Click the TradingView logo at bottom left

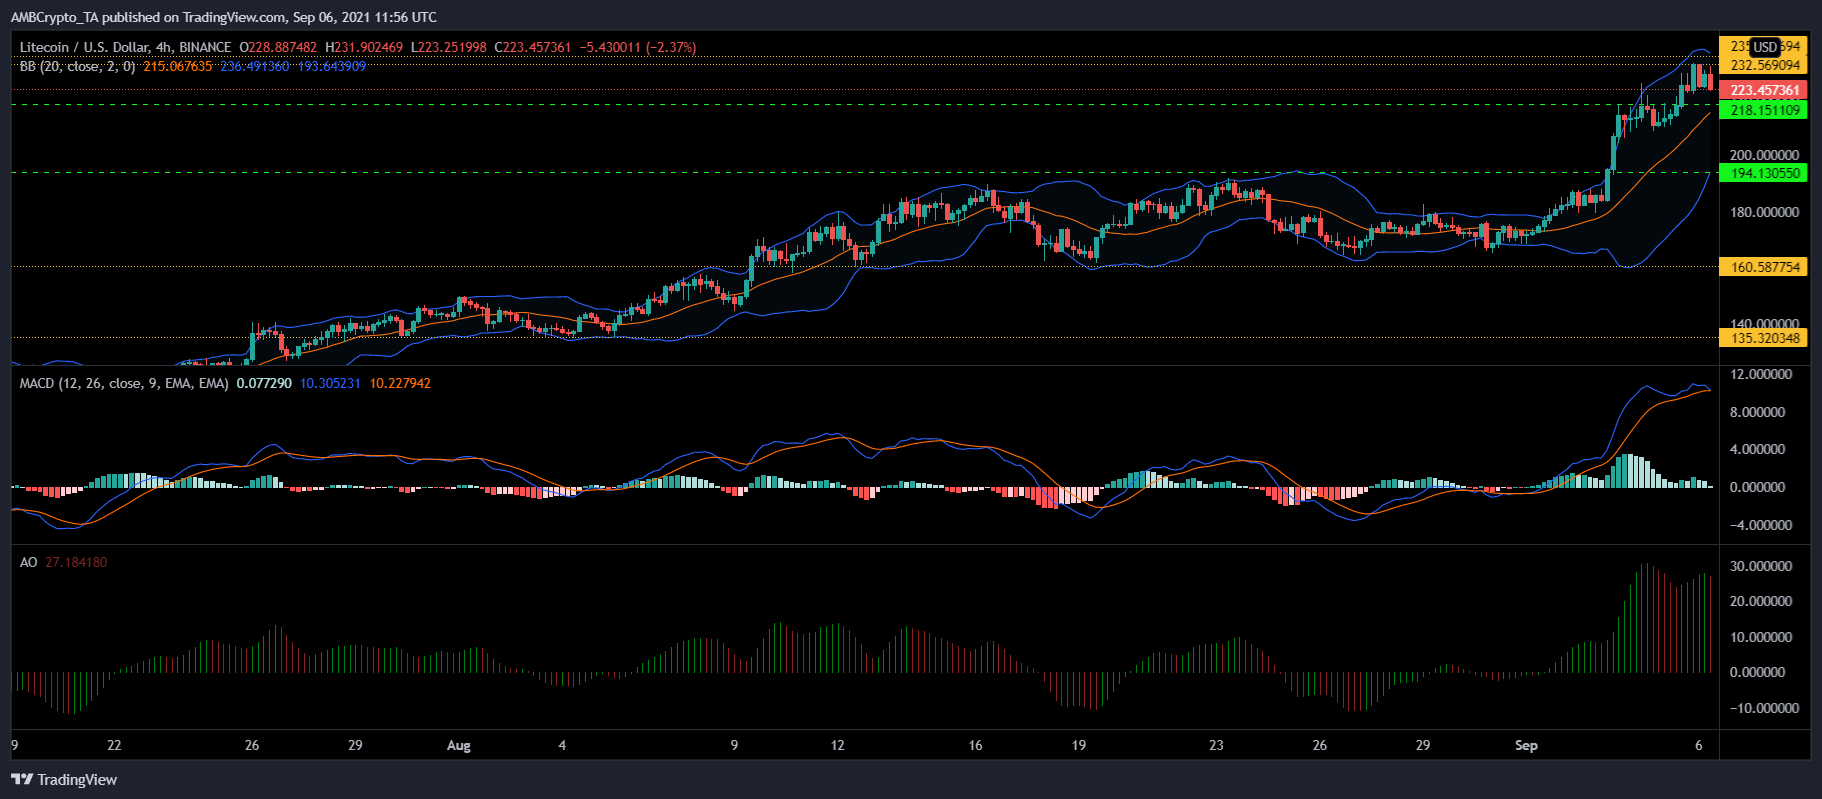[x=64, y=780]
